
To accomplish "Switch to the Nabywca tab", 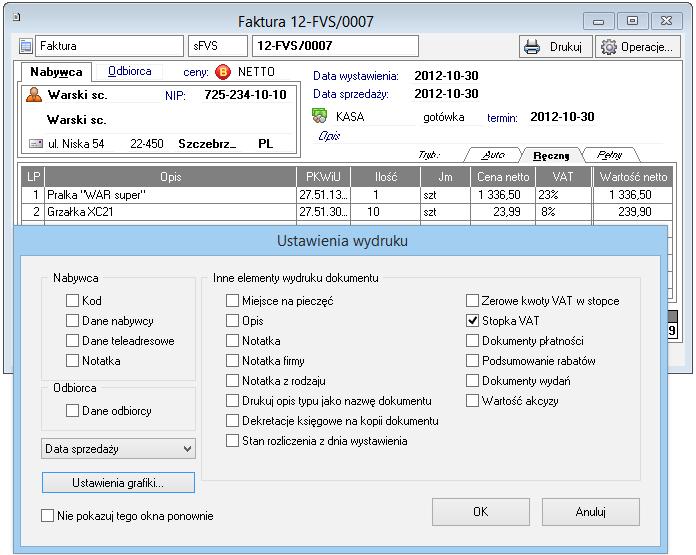I will pyautogui.click(x=56, y=72).
